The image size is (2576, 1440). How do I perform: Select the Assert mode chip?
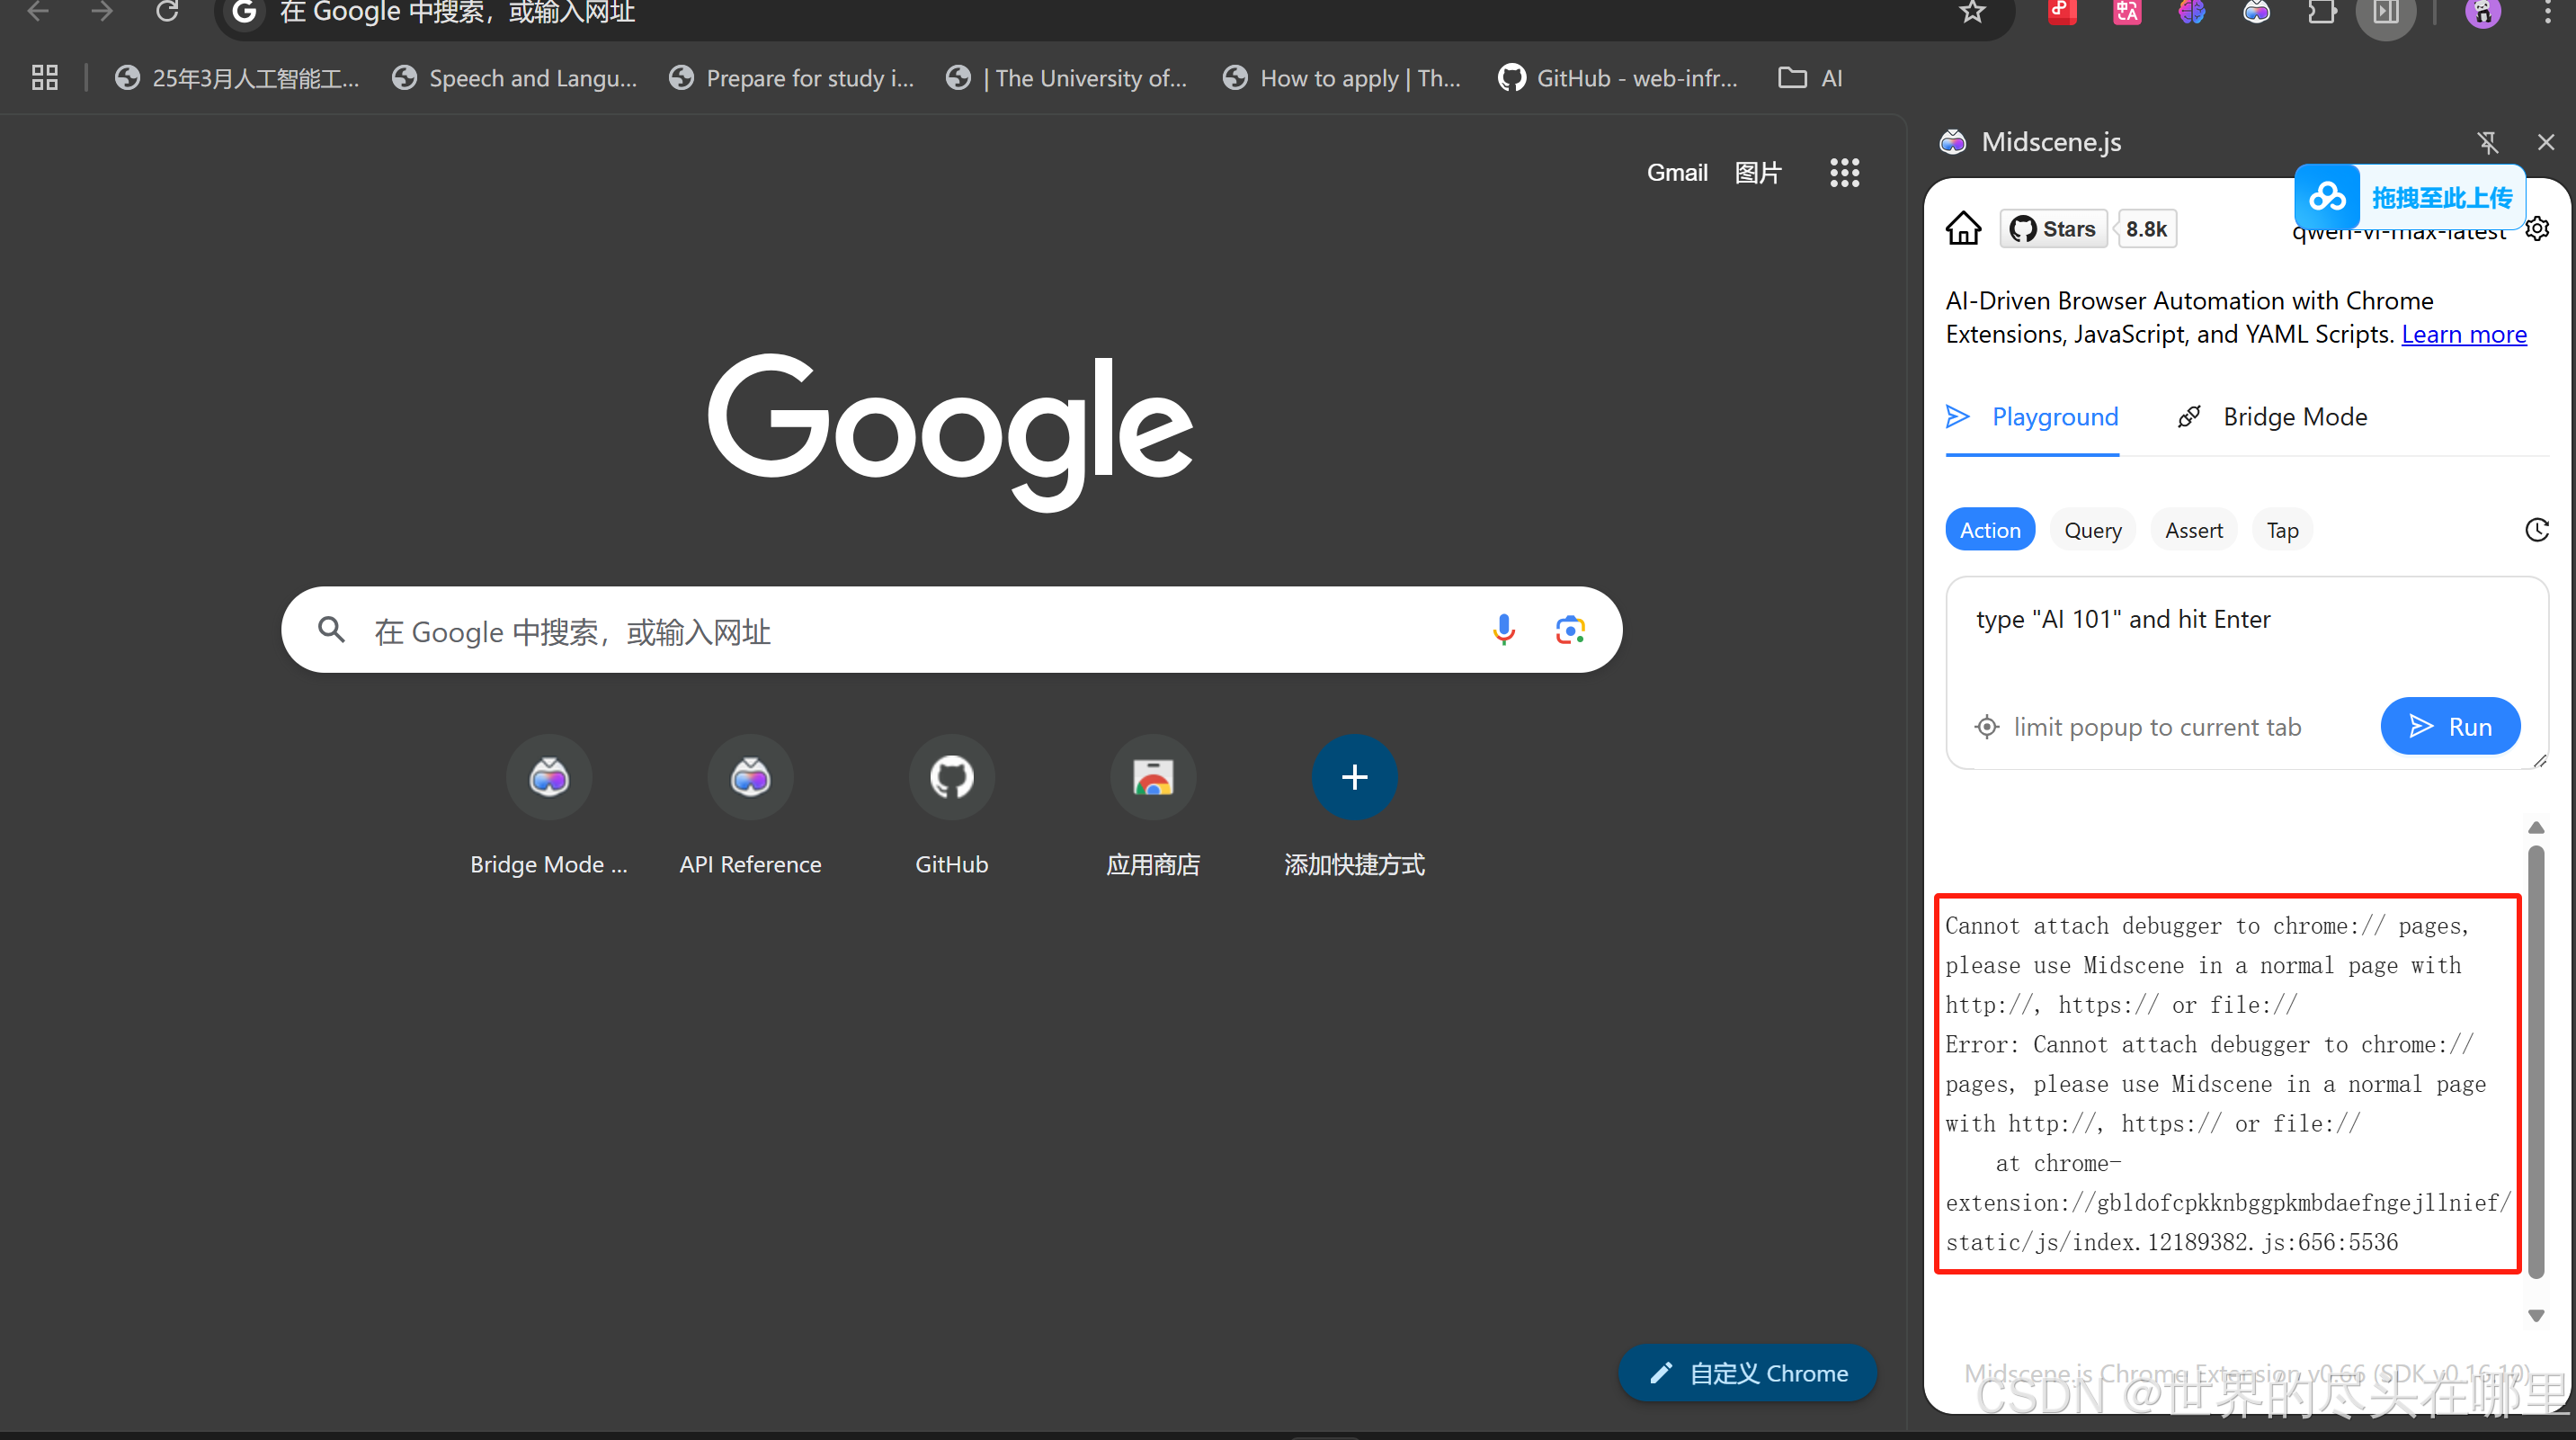(x=2193, y=530)
